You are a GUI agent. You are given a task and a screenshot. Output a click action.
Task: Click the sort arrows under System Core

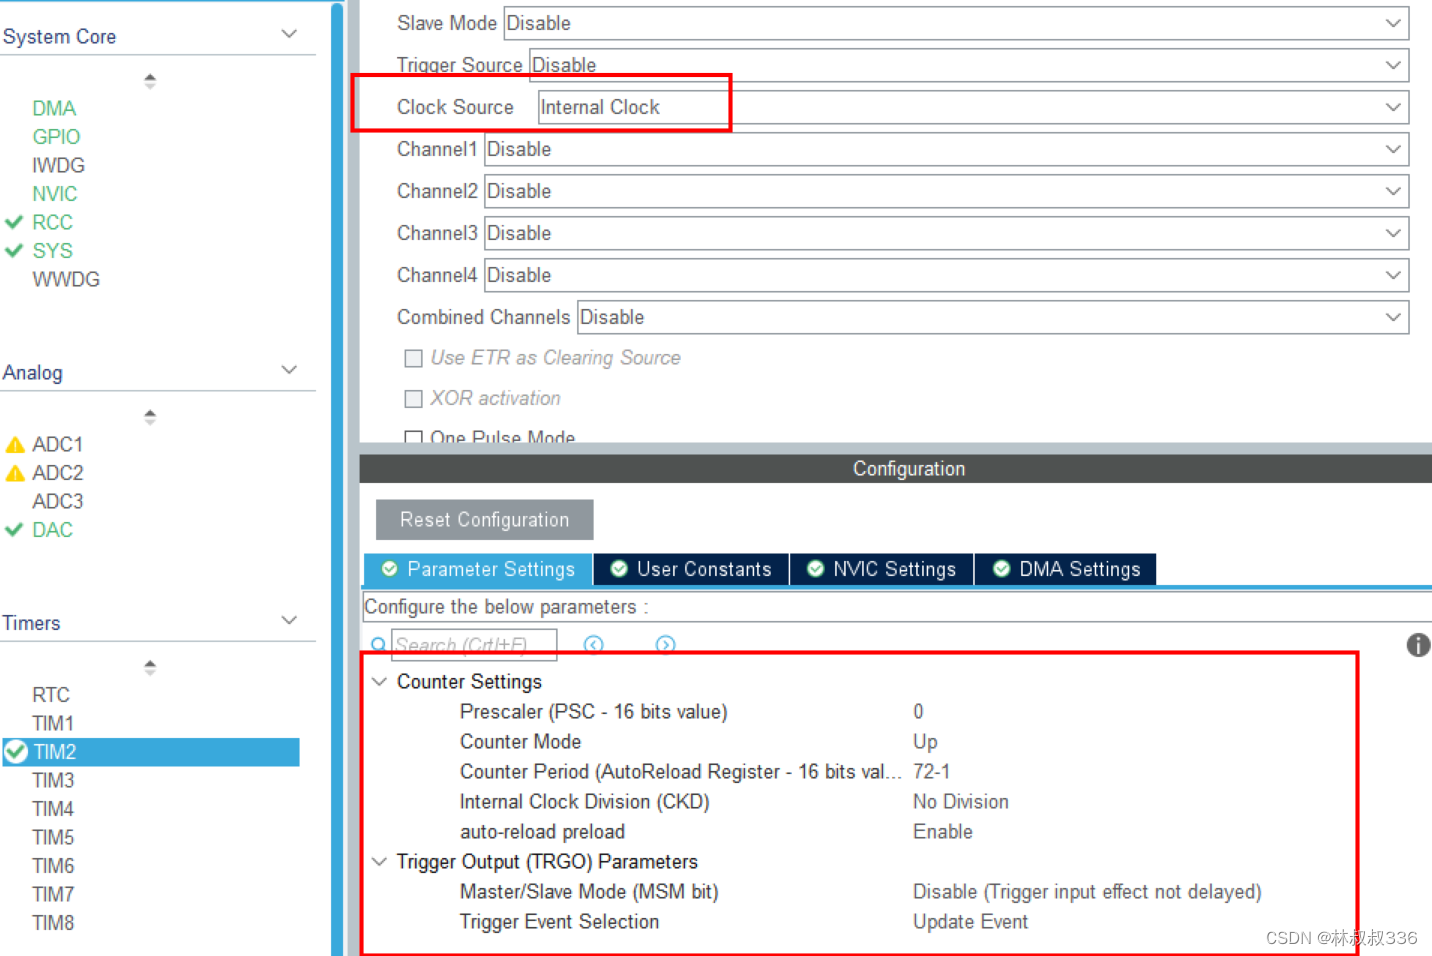coord(150,81)
